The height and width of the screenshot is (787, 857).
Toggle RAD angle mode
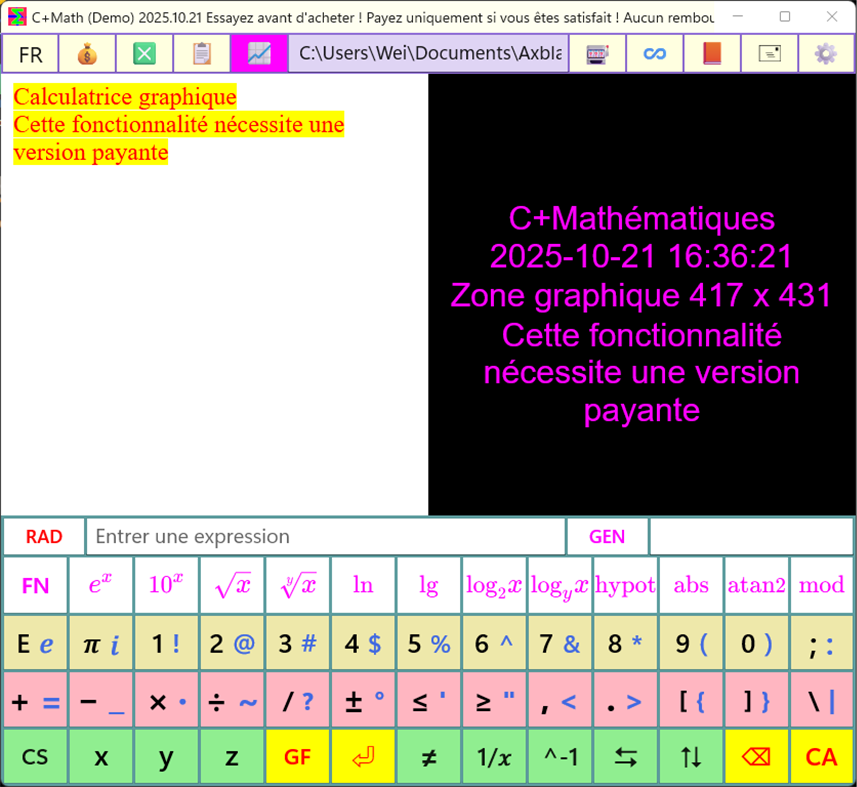click(43, 536)
